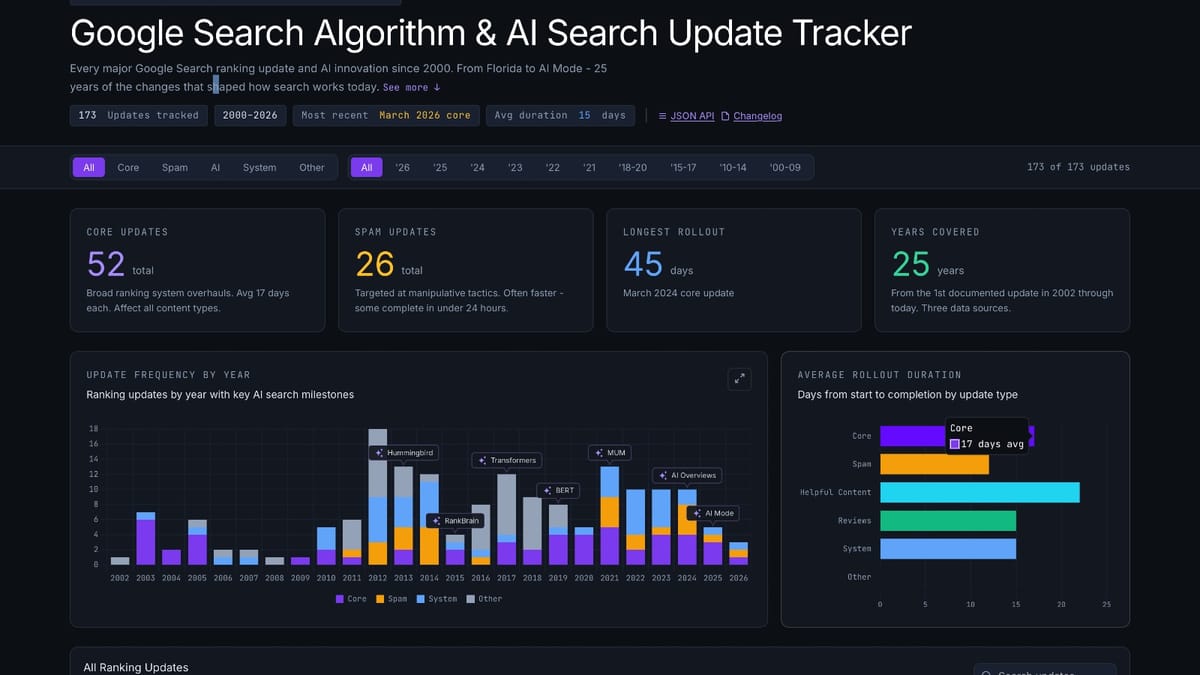Hide the System legend series
This screenshot has height=675, width=1200.
436,599
